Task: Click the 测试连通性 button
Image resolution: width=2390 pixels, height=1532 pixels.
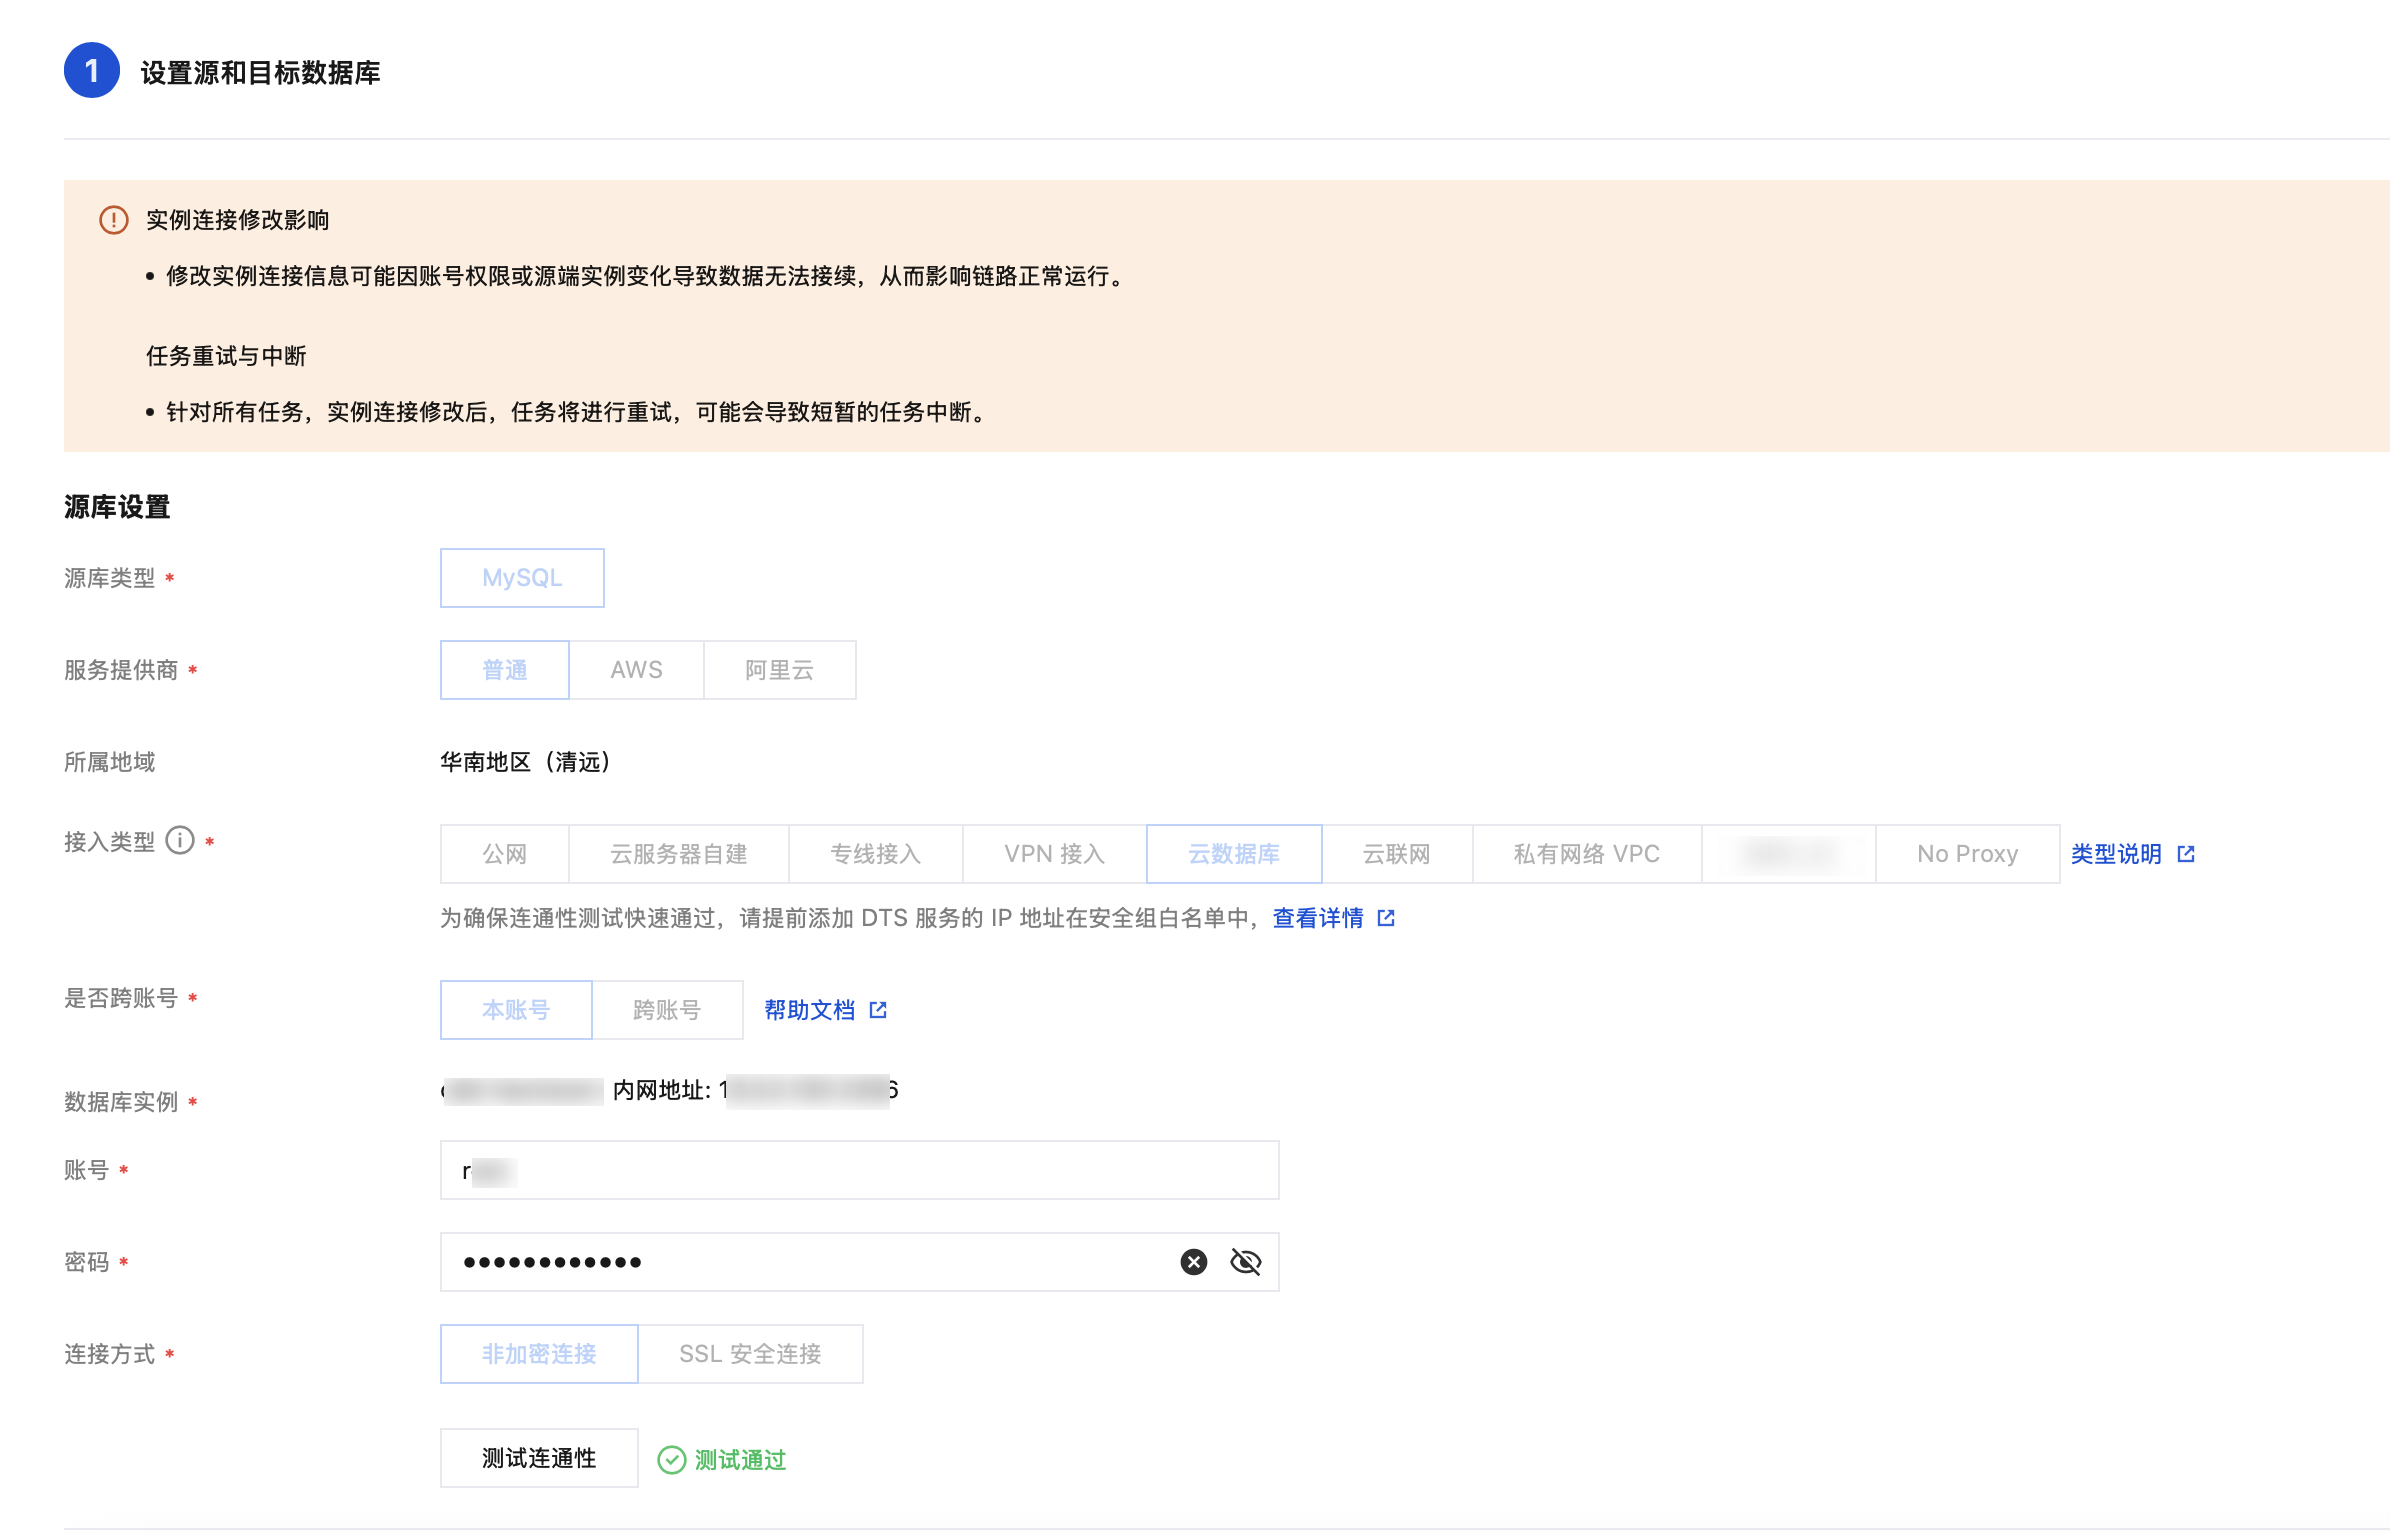Action: click(539, 1458)
